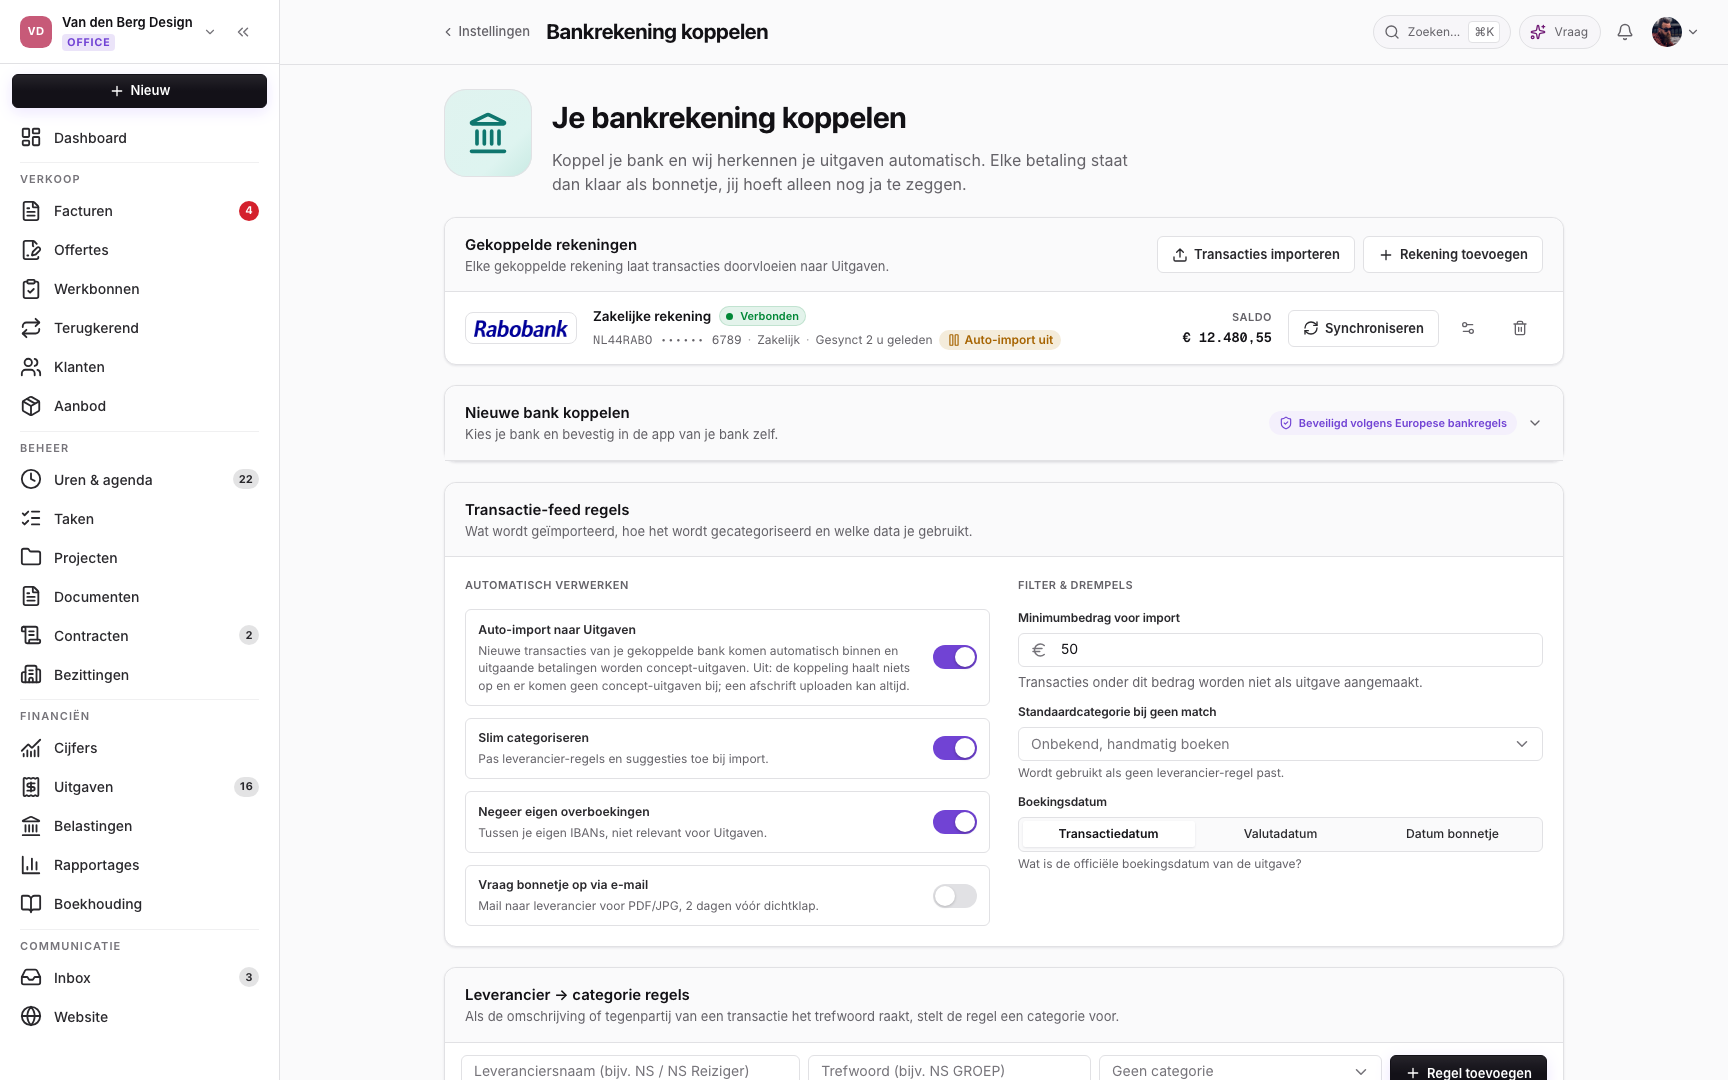Open the Geen categorie dropdown
The width and height of the screenshot is (1728, 1080).
1240,1071
